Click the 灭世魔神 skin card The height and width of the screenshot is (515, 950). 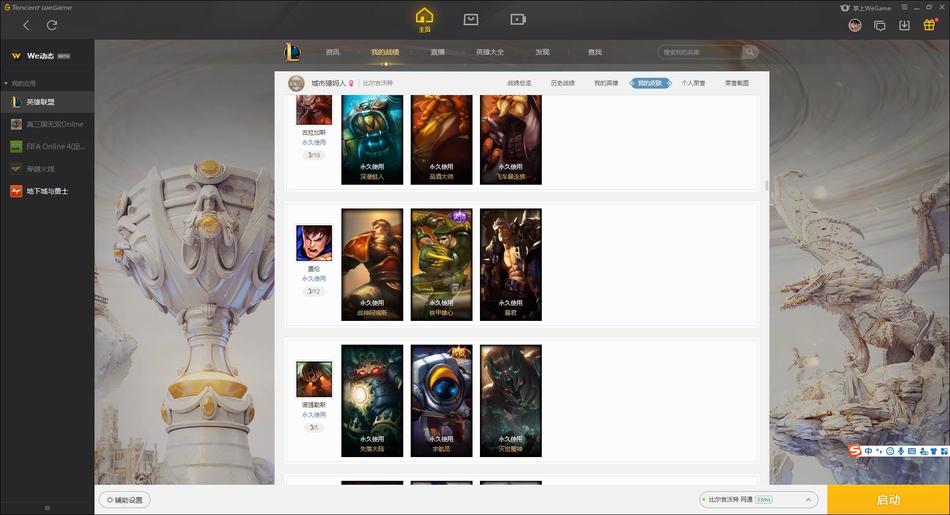pyautogui.click(x=511, y=400)
